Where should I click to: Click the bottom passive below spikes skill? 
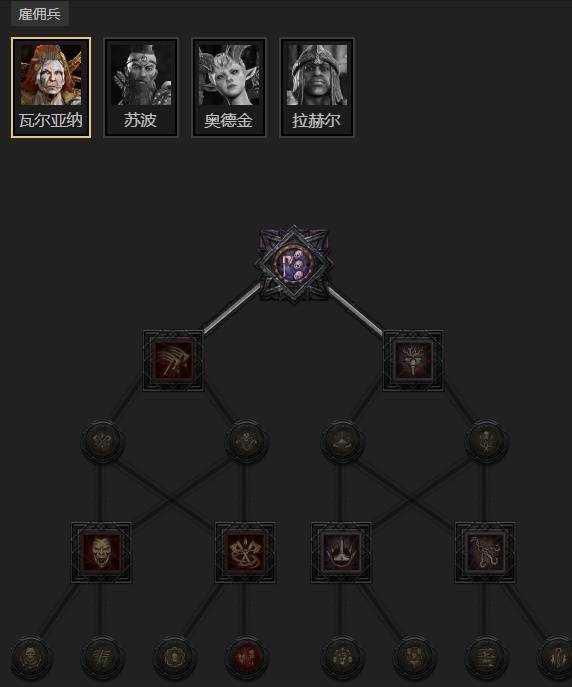pyautogui.click(x=341, y=657)
